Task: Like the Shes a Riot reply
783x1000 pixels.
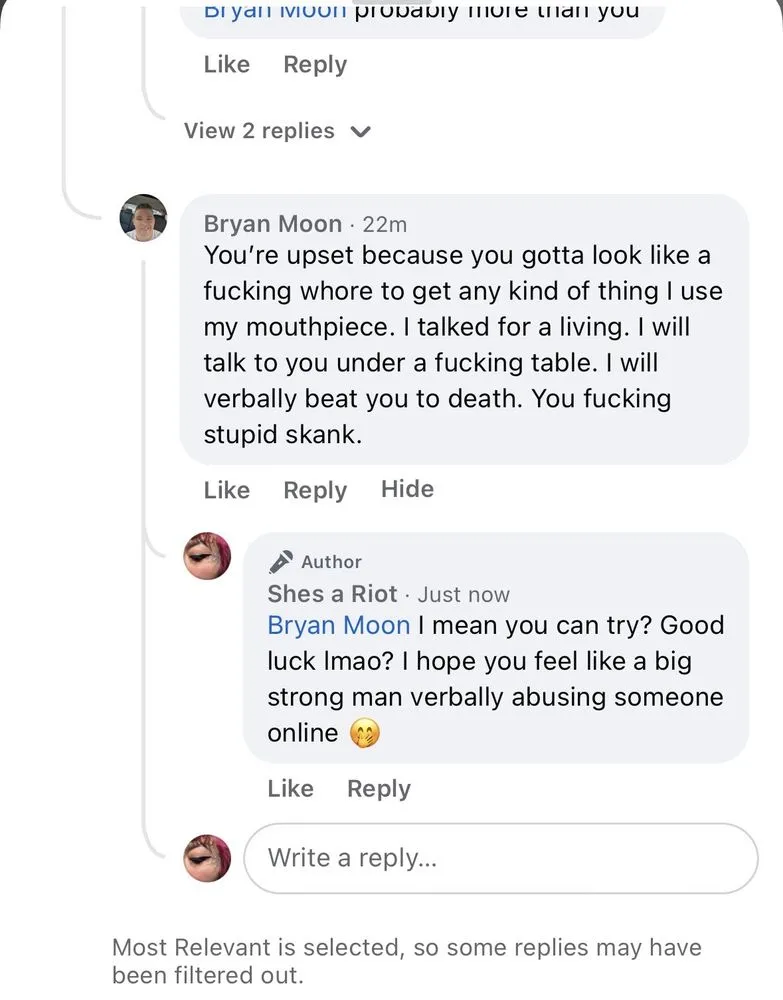Action: pos(290,789)
